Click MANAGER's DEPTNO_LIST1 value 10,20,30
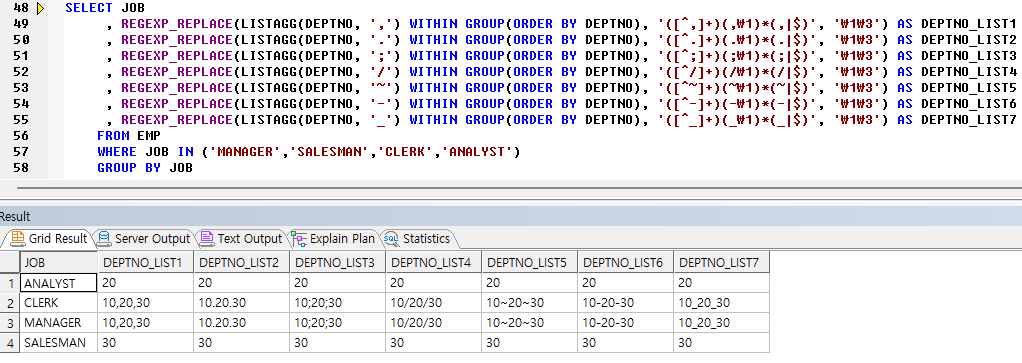 pyautogui.click(x=145, y=323)
